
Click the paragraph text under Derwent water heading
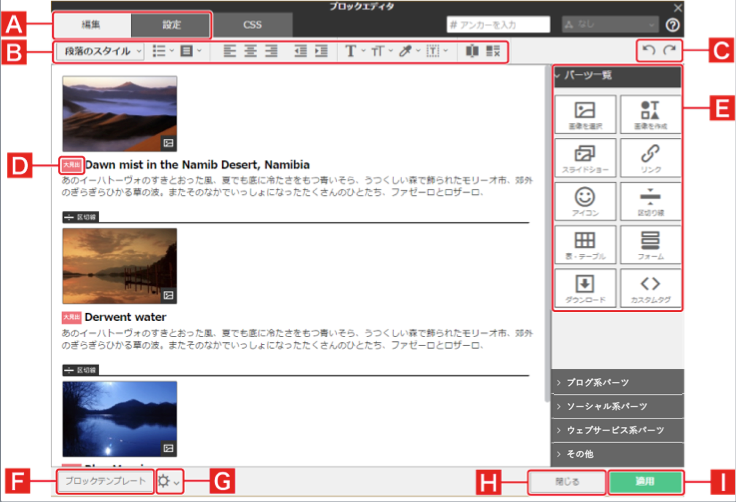point(297,339)
